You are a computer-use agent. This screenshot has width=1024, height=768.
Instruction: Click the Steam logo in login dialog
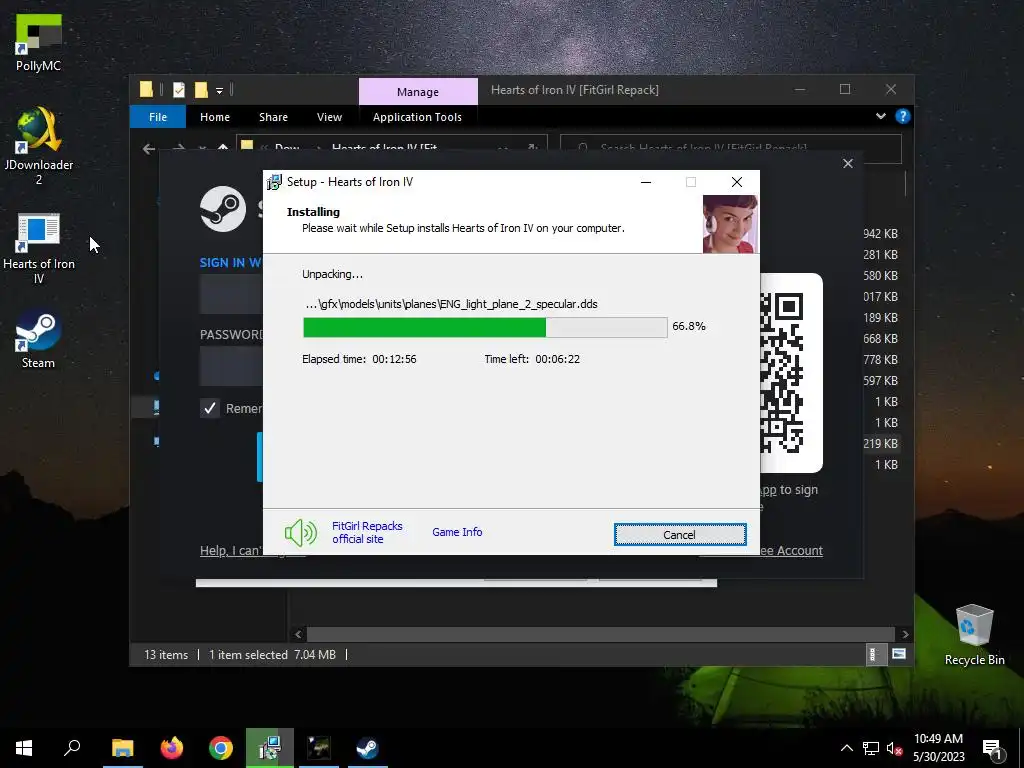pyautogui.click(x=223, y=209)
